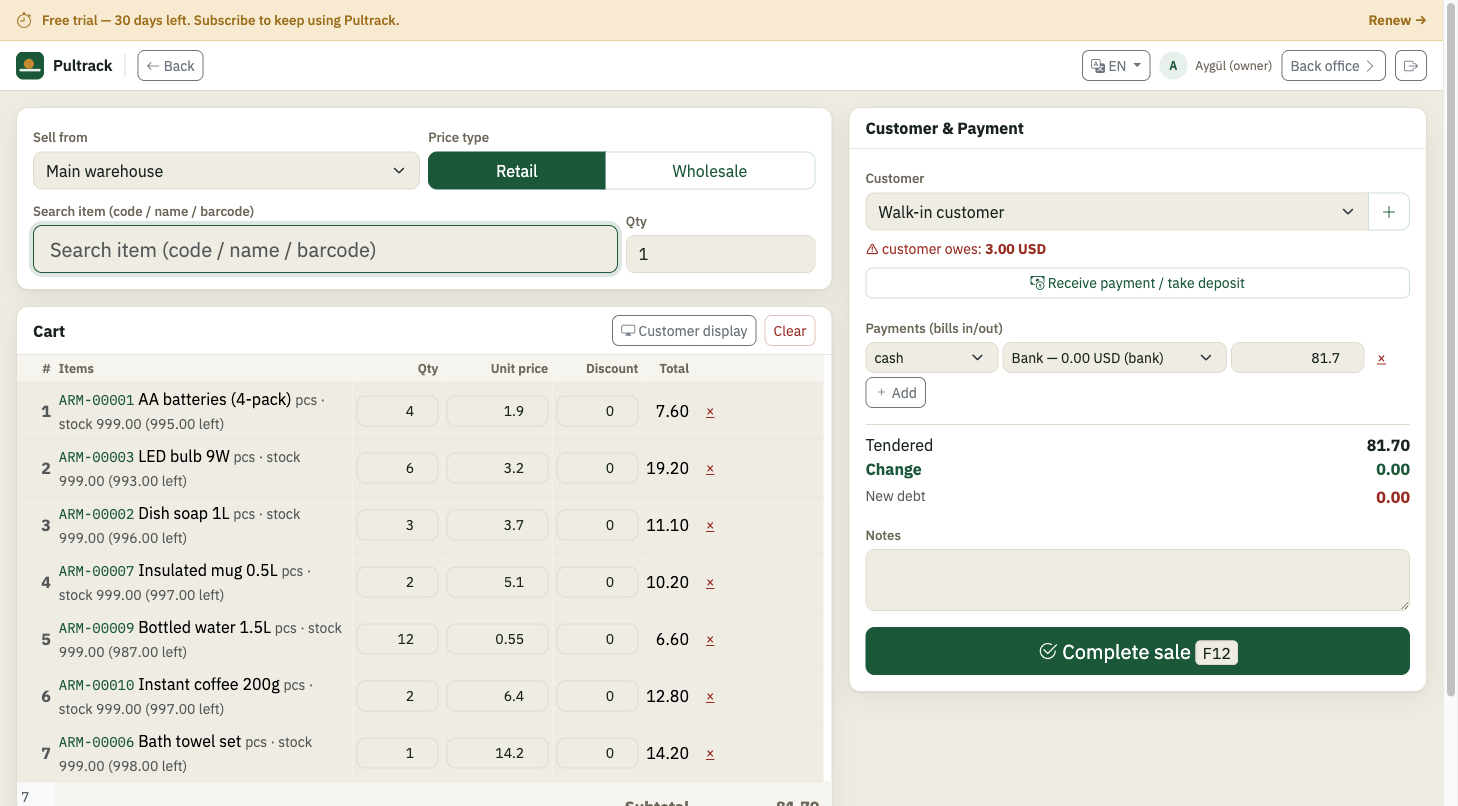This screenshot has width=1458, height=806.
Task: Remove LED bulb 9W from cart
Action: tap(710, 468)
